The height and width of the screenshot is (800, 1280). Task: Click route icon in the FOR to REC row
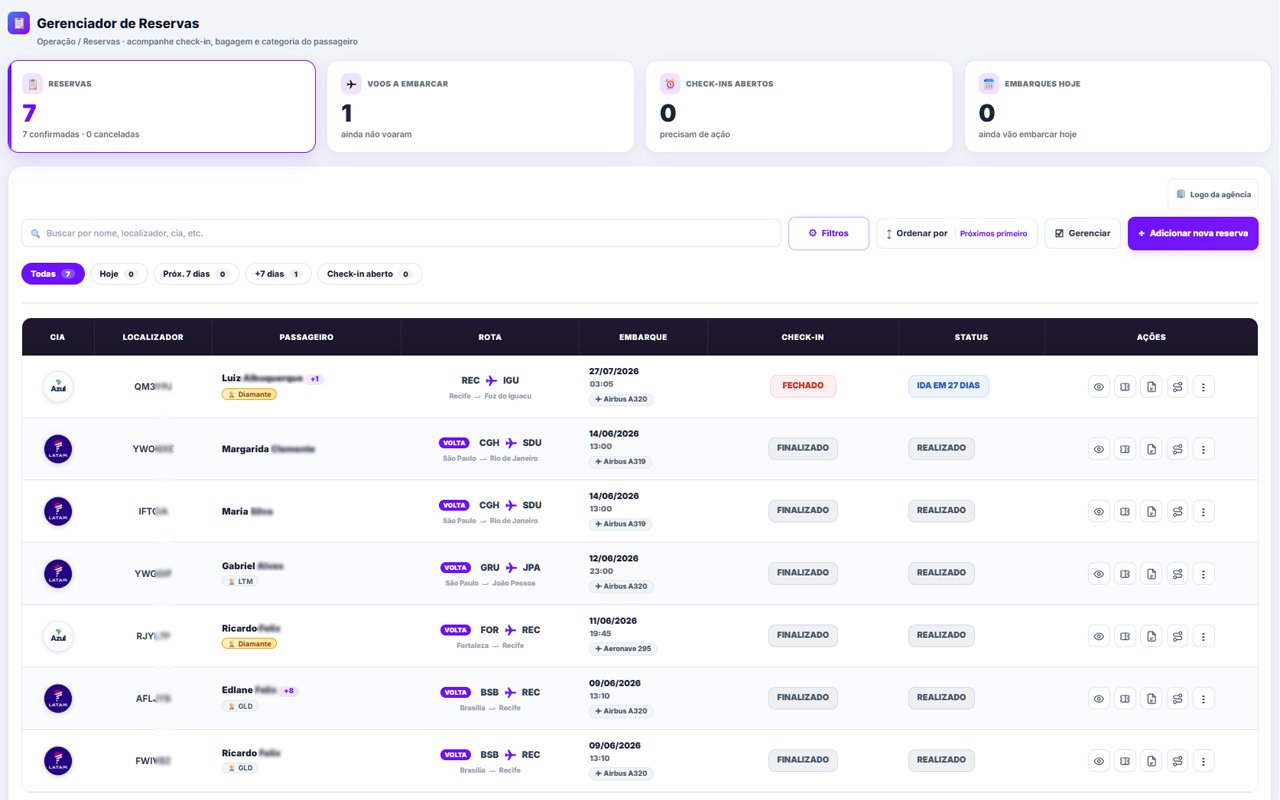click(1178, 636)
